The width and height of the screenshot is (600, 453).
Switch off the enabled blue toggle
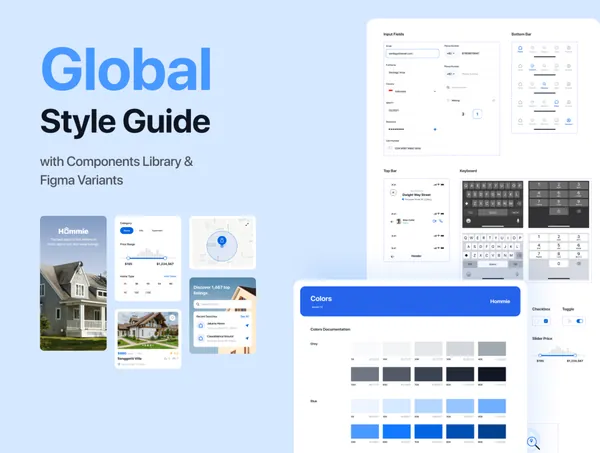click(579, 321)
